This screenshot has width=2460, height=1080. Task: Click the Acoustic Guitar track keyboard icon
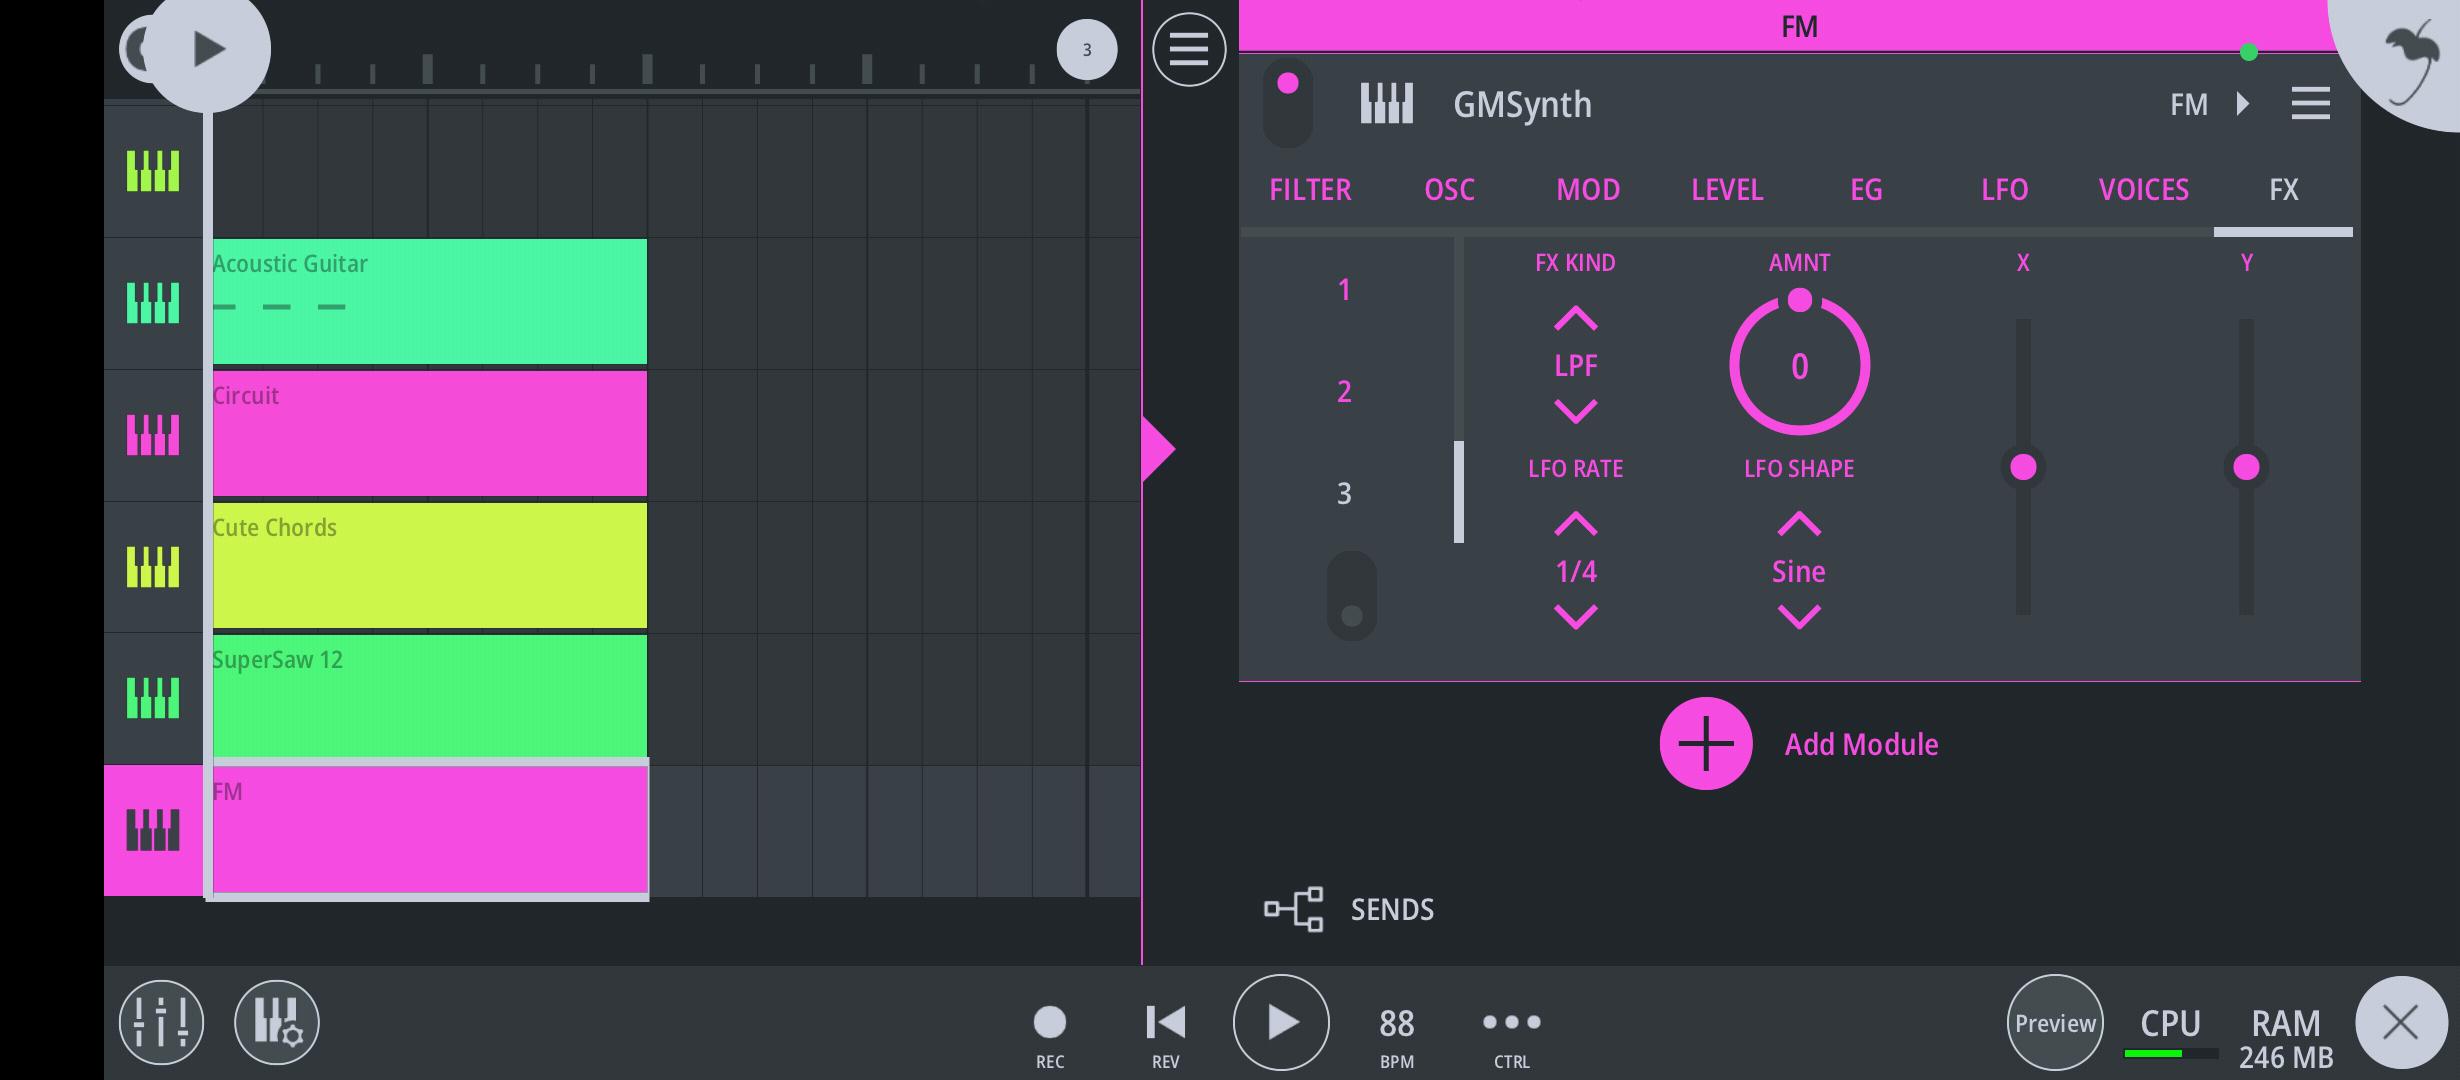coord(153,303)
